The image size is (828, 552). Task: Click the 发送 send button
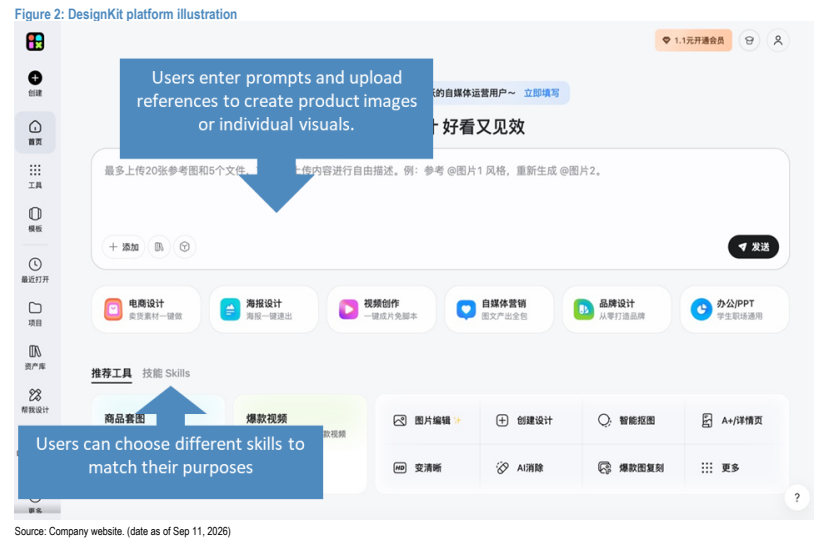pos(753,247)
